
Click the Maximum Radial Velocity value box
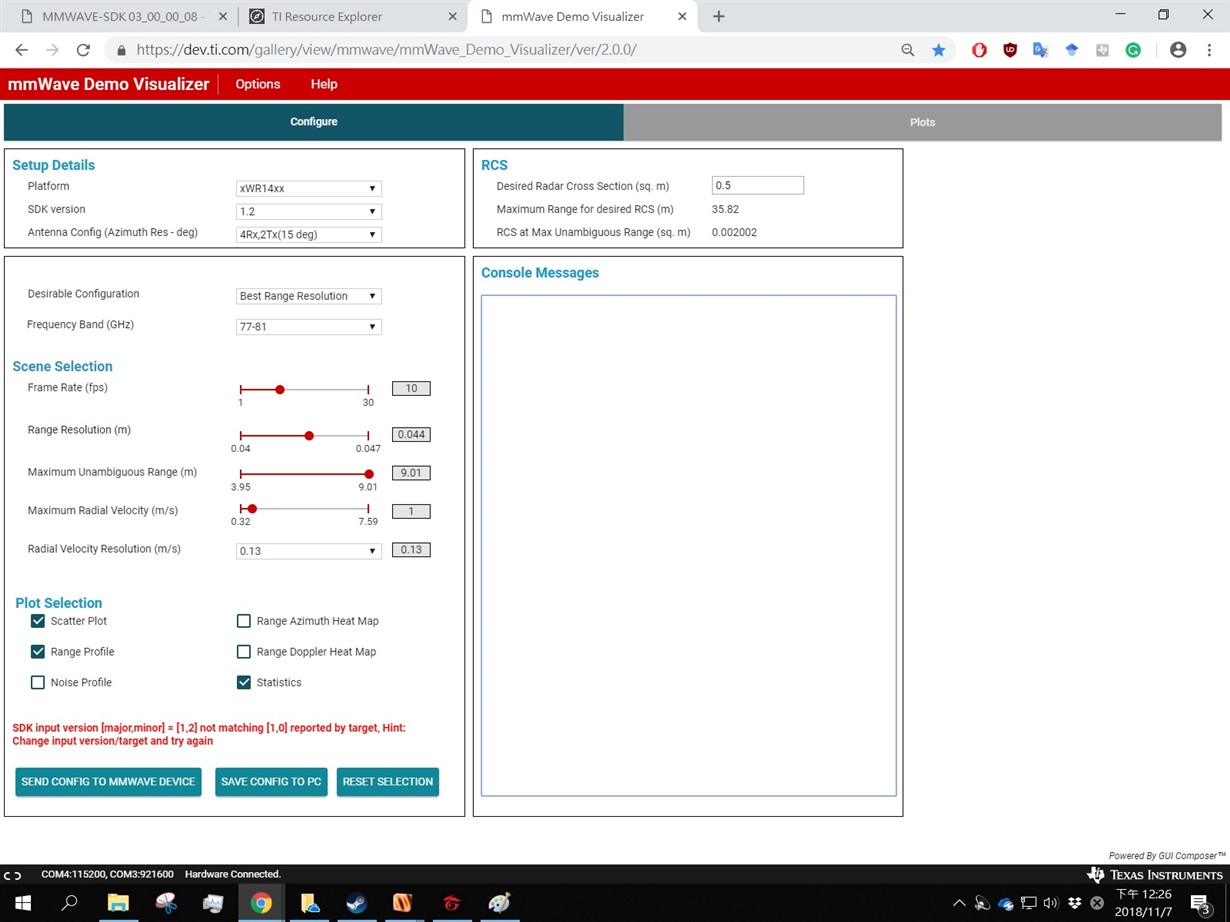click(x=411, y=512)
